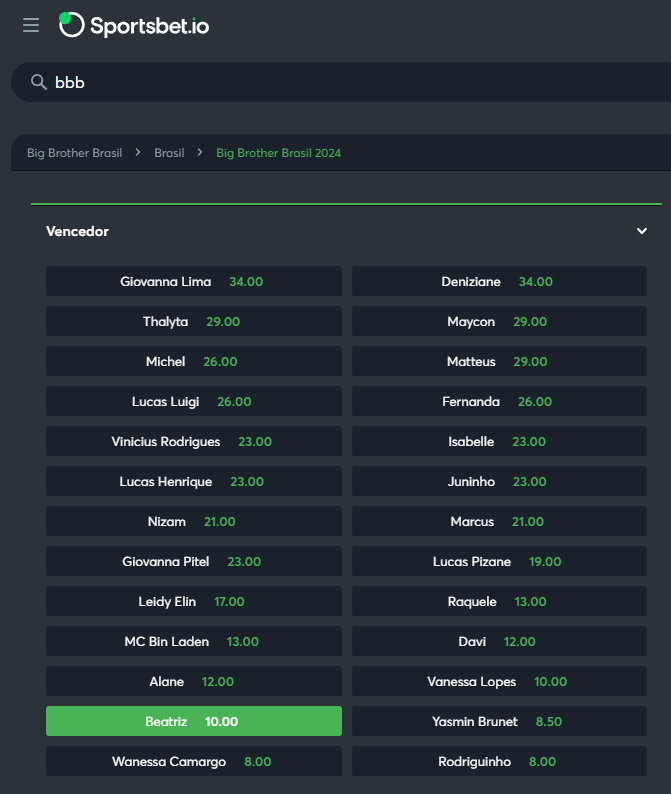Select Giovanna Lima at odds 34.00
This screenshot has height=794, width=671.
click(193, 281)
